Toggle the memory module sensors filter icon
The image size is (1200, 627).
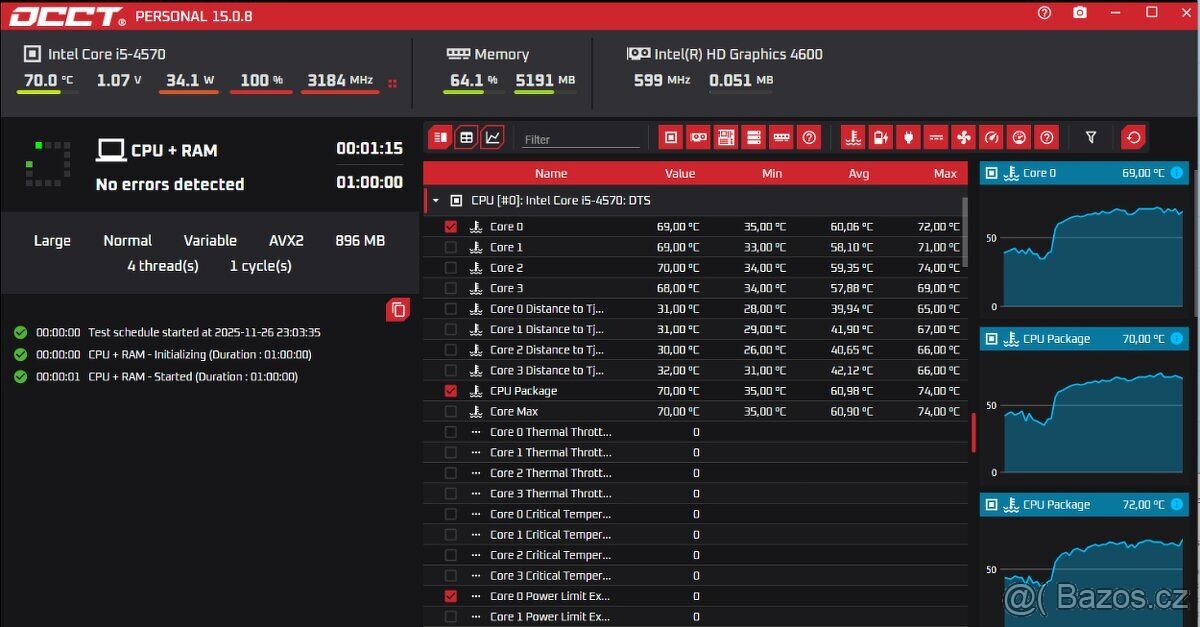click(x=782, y=137)
